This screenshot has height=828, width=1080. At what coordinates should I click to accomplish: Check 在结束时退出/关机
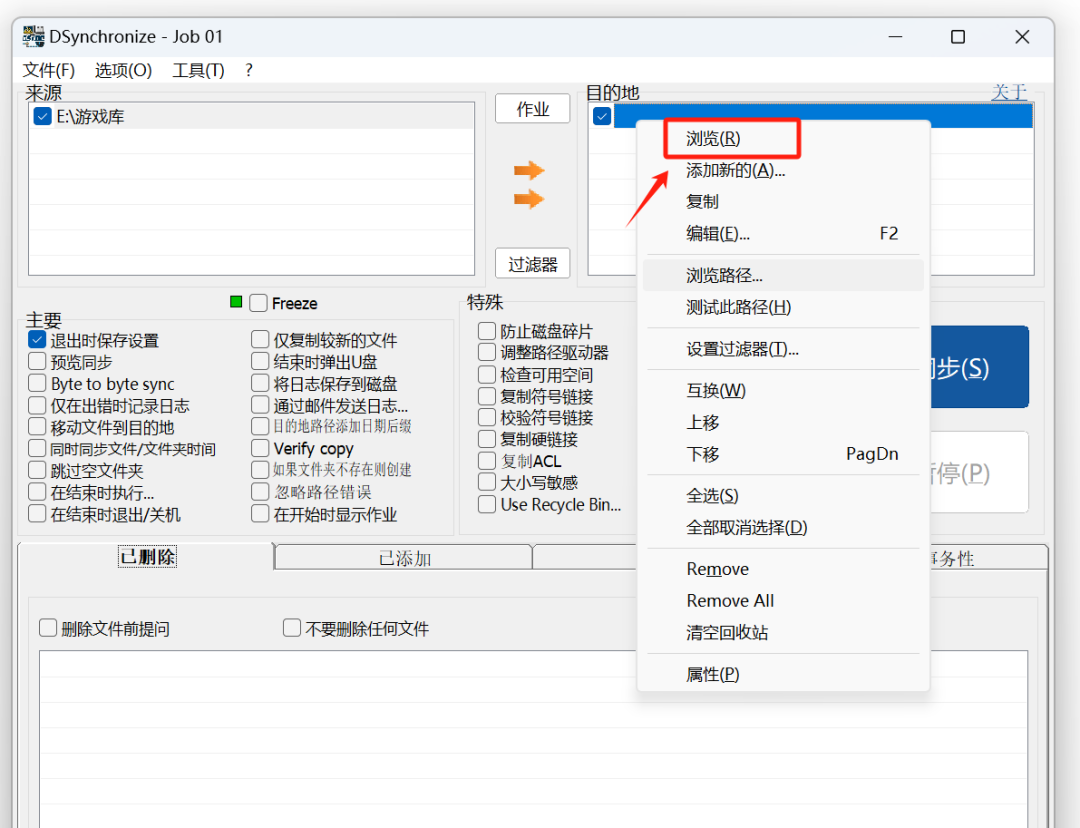point(37,515)
